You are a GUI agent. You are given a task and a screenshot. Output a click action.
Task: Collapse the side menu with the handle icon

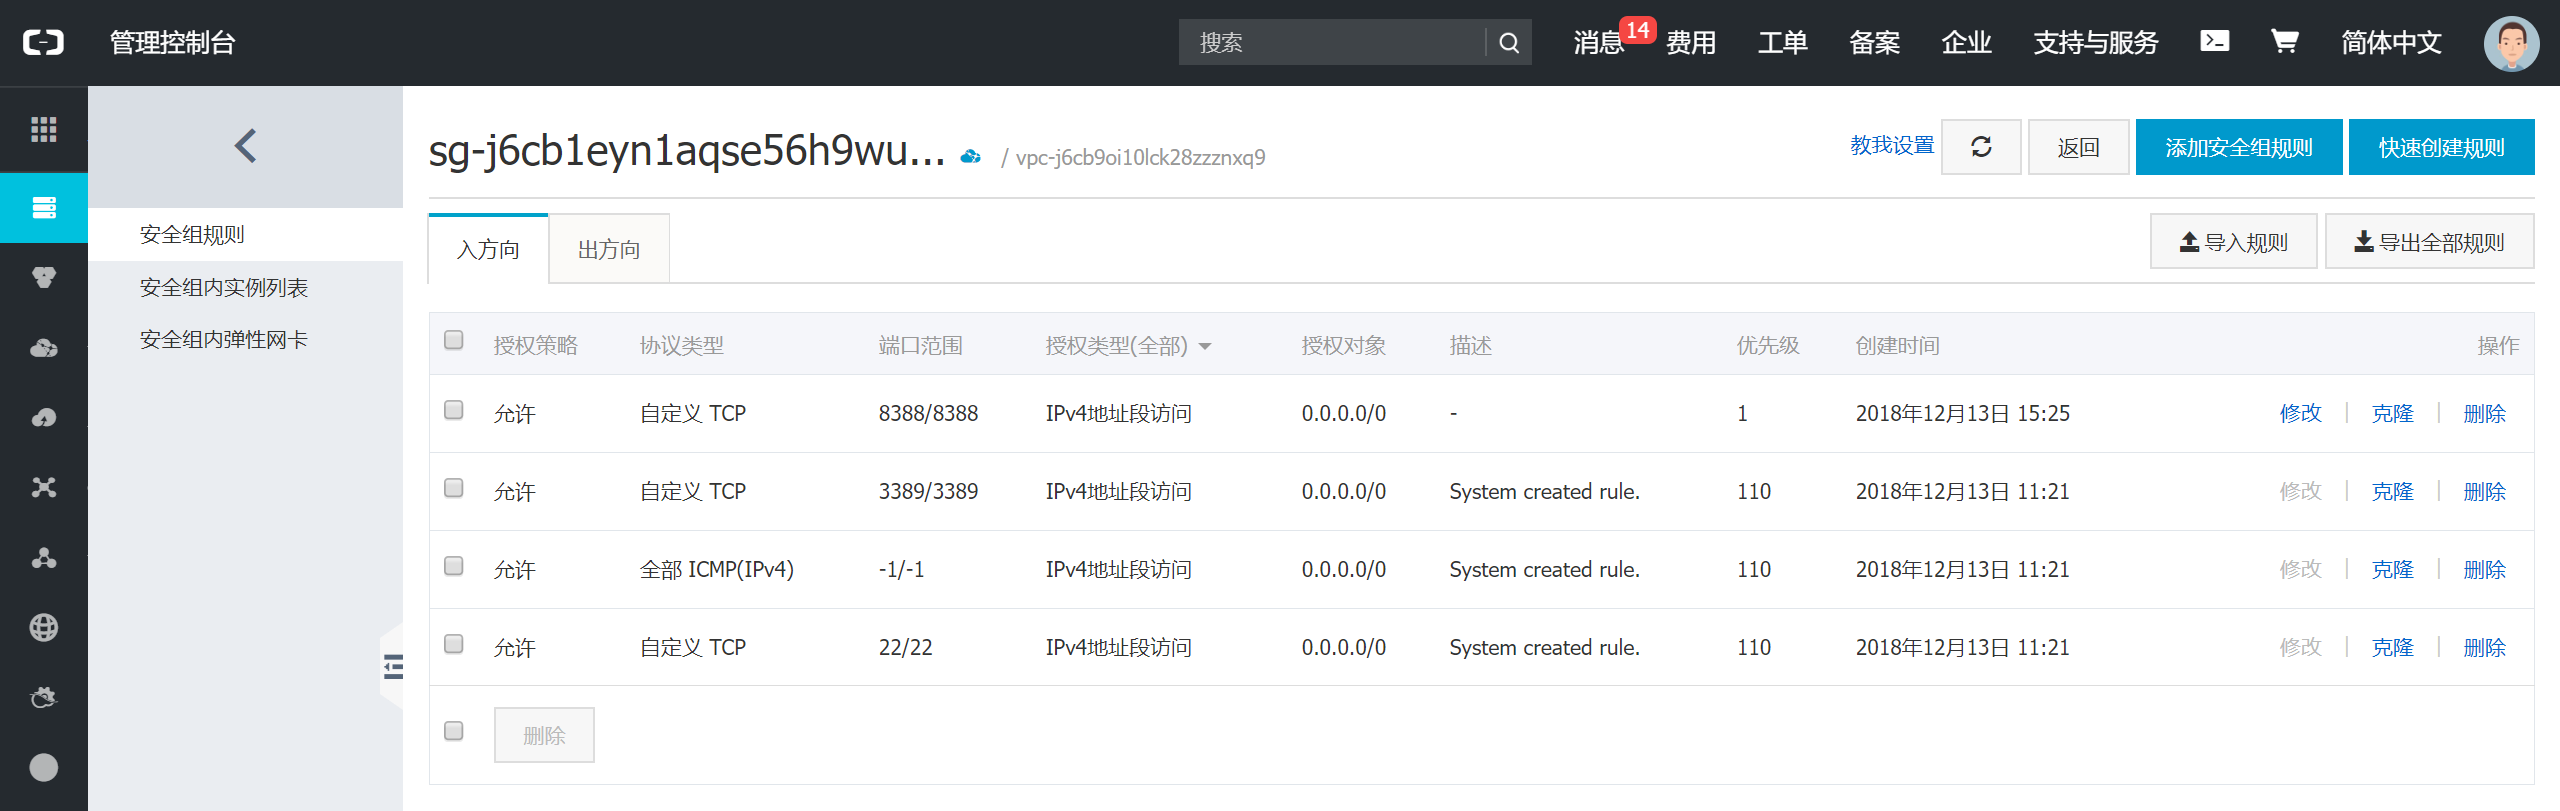(393, 666)
